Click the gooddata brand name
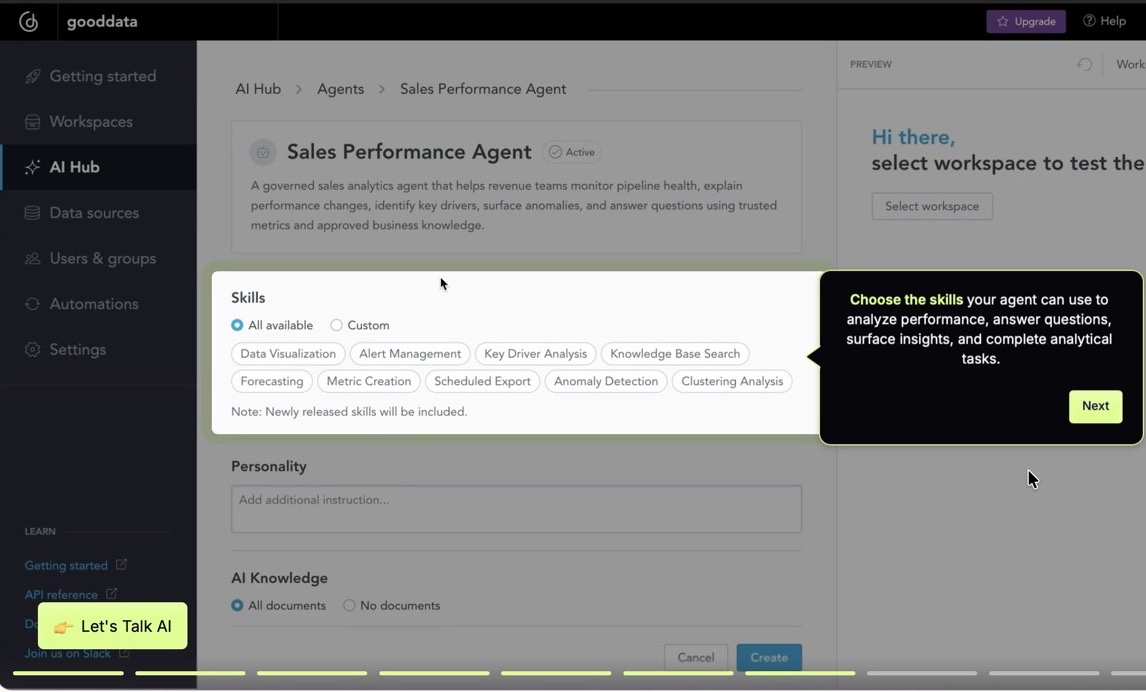1146x692 pixels. click(102, 21)
